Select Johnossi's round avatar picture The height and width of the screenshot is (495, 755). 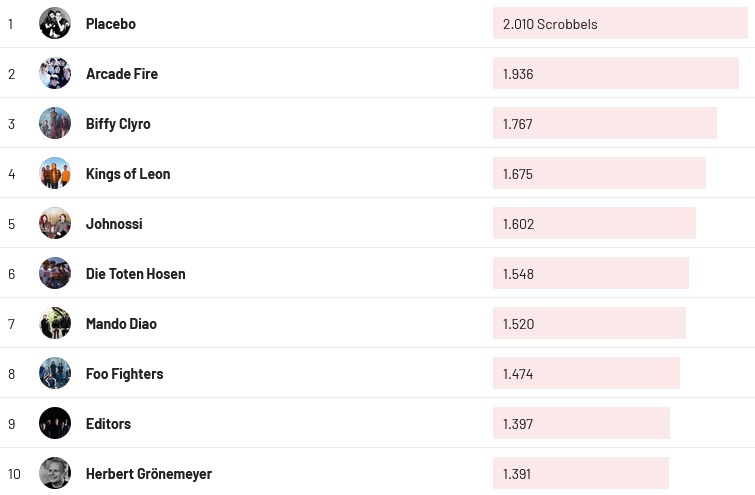pyautogui.click(x=55, y=223)
